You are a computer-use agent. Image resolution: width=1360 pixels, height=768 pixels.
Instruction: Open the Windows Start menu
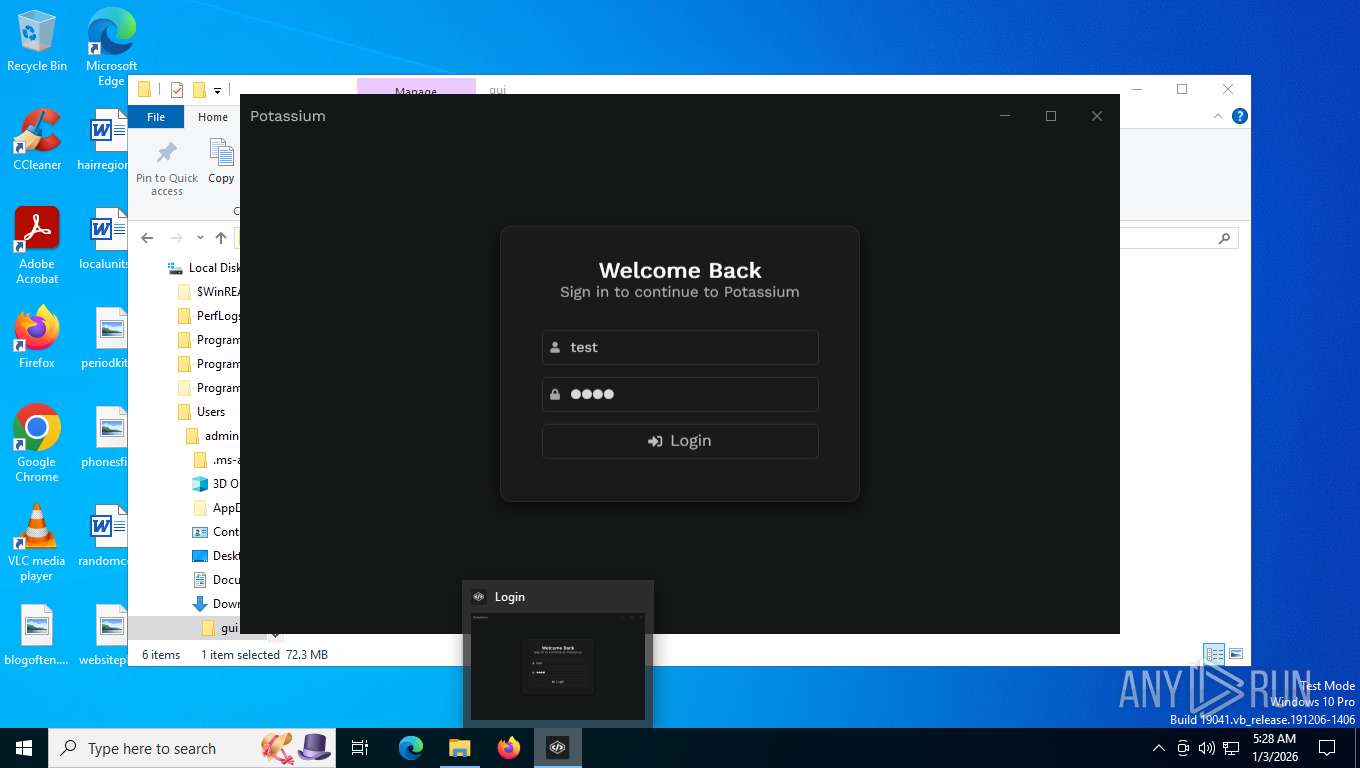24,748
